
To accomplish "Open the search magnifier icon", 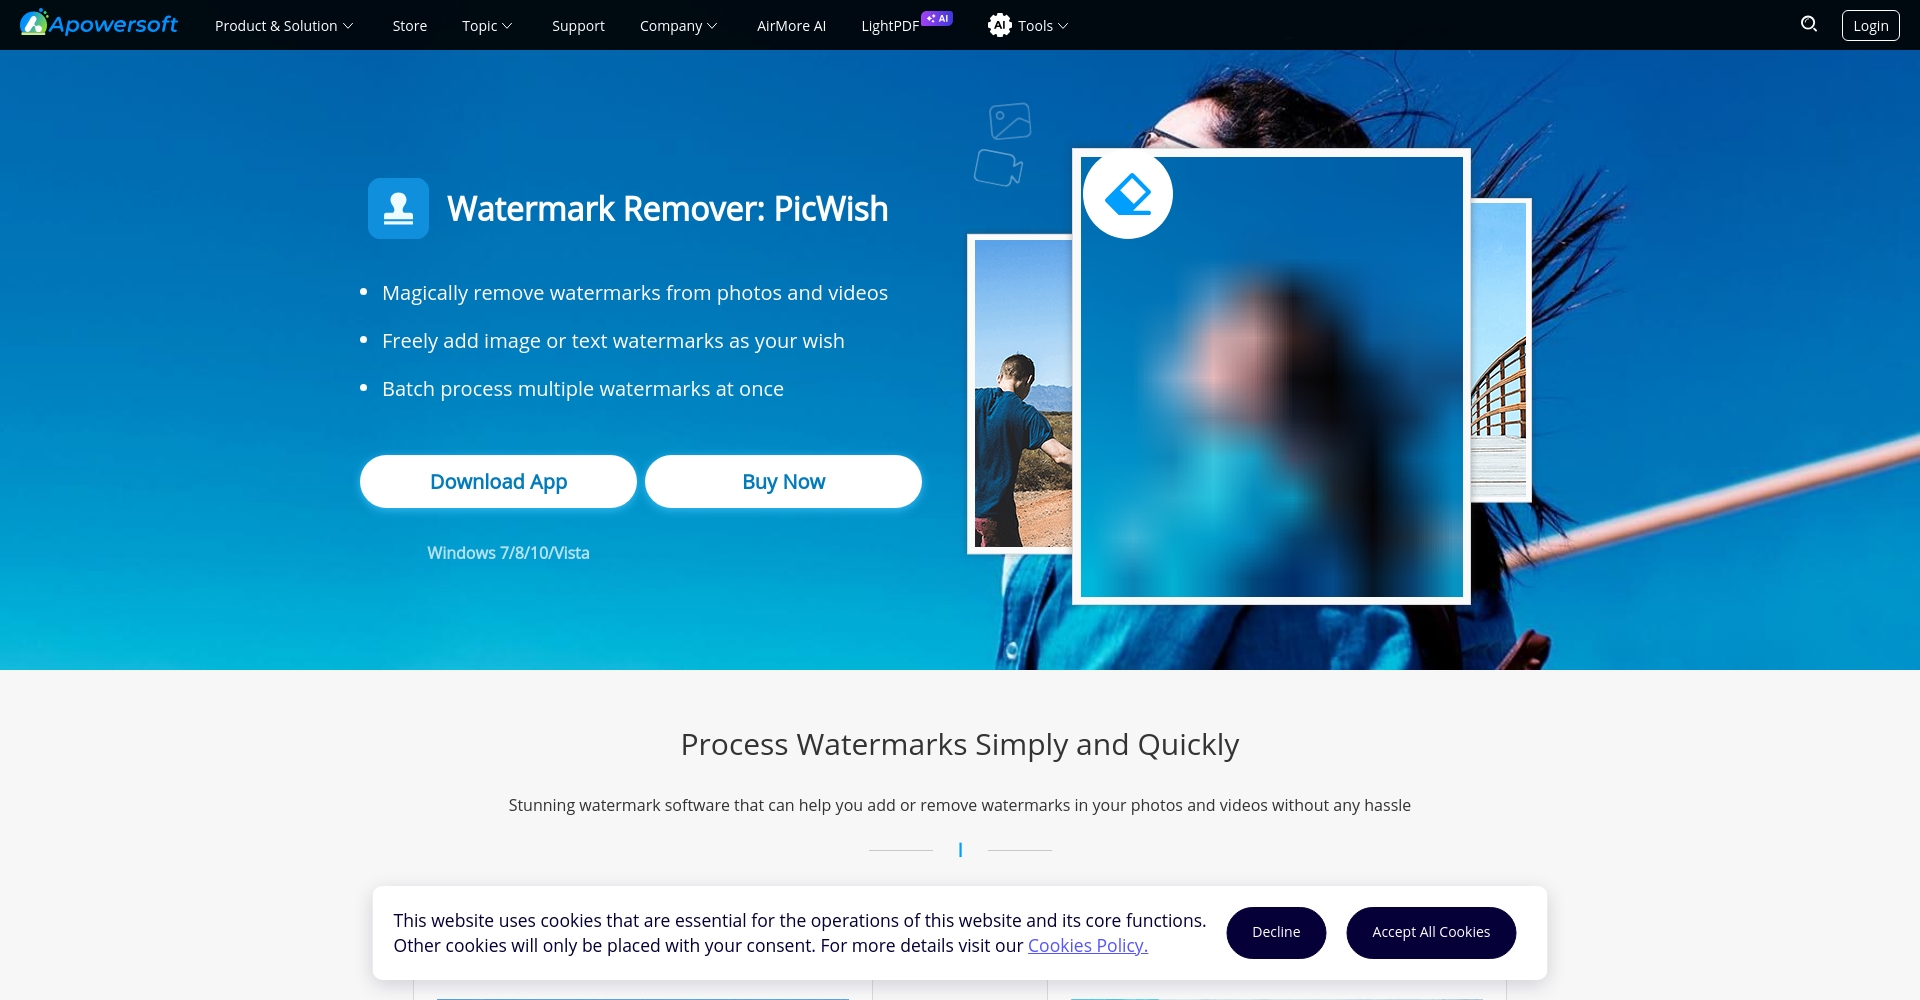I will (x=1809, y=24).
